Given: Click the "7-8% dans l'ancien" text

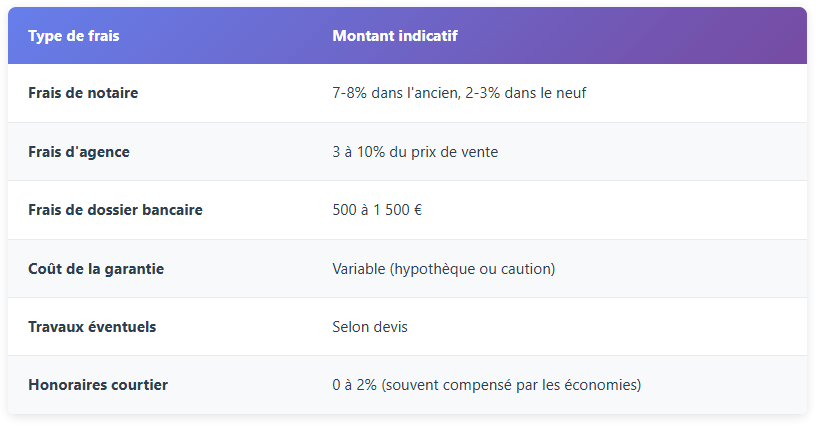Looking at the screenshot, I should tap(393, 93).
